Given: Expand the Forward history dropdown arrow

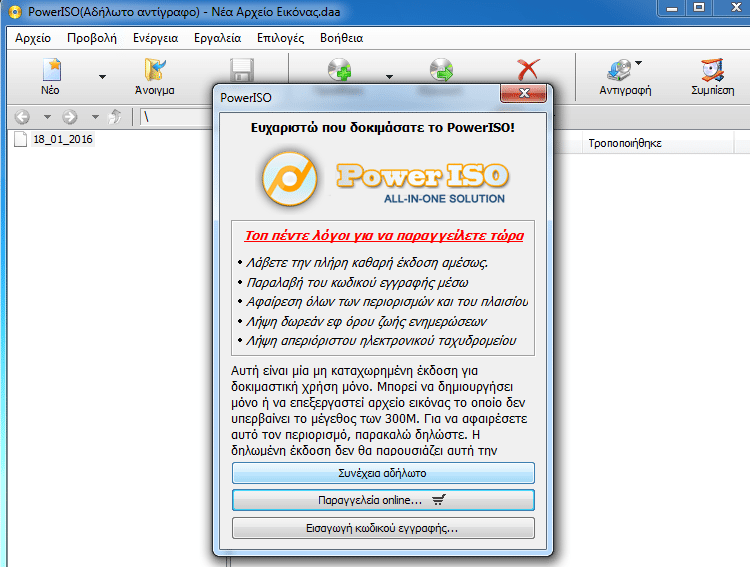Looking at the screenshot, I should click(95, 117).
